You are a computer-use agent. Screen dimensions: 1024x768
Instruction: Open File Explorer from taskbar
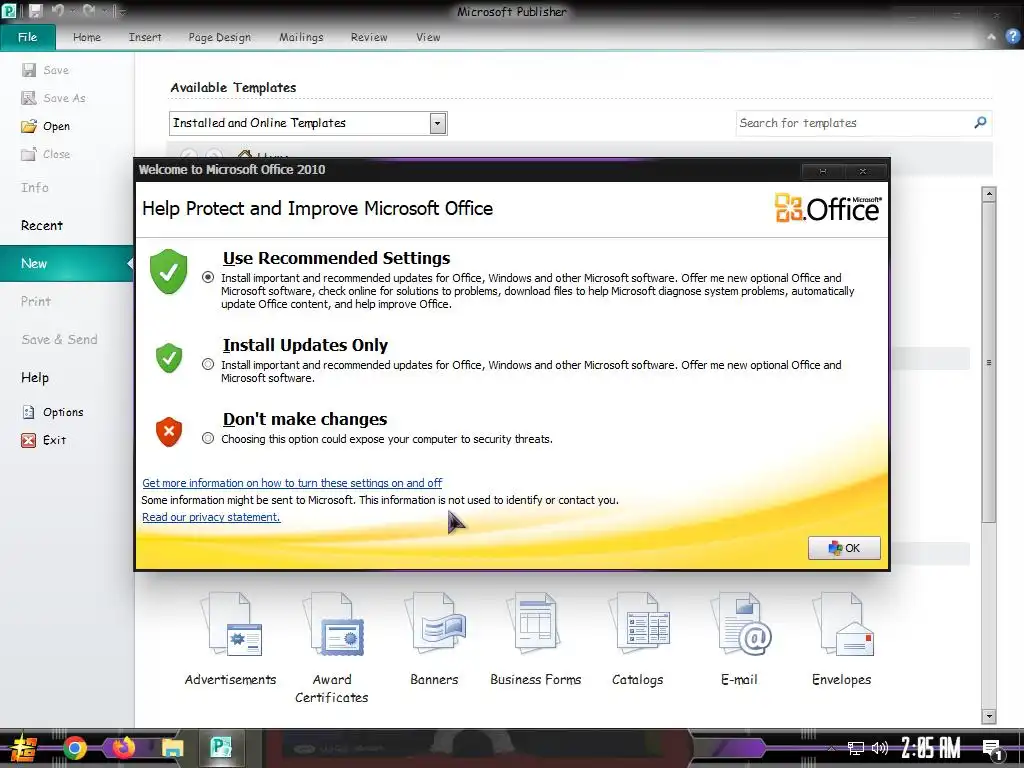click(172, 748)
